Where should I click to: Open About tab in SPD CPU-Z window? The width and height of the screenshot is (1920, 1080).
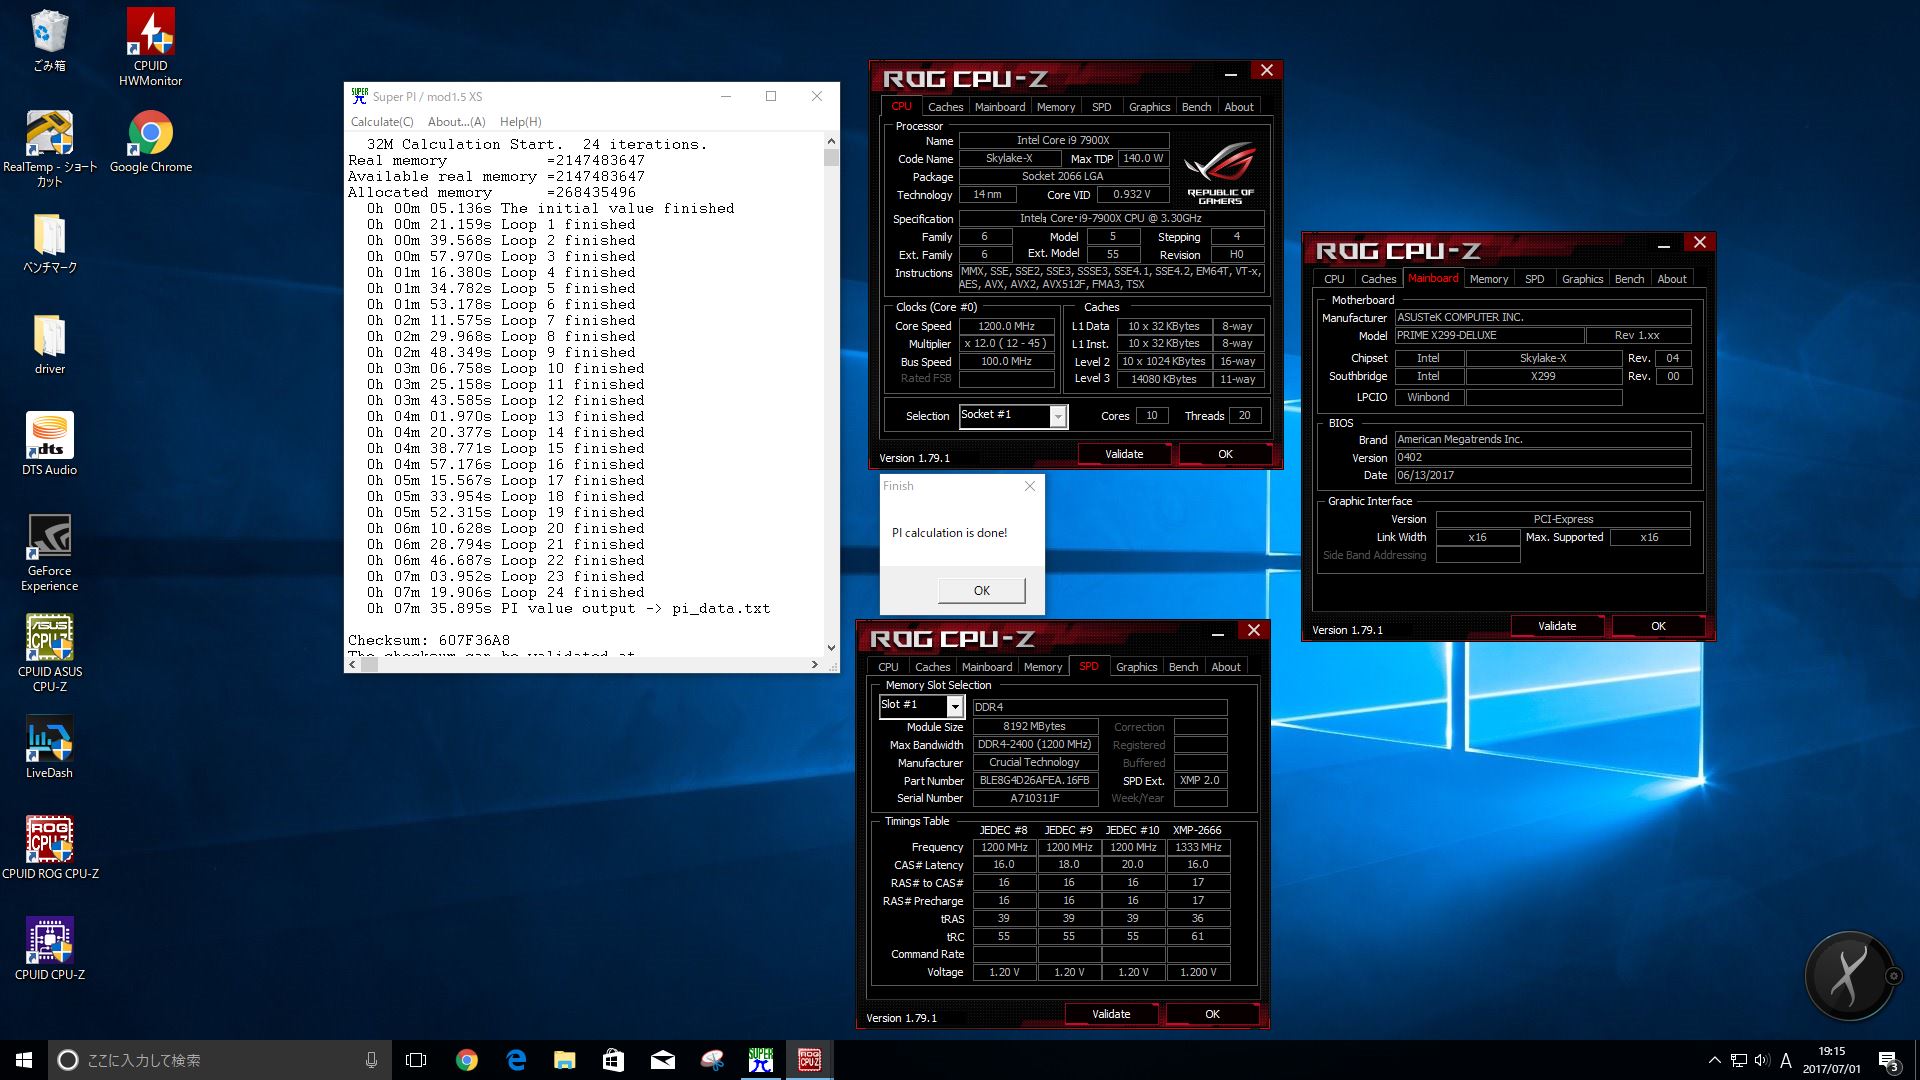(x=1225, y=667)
